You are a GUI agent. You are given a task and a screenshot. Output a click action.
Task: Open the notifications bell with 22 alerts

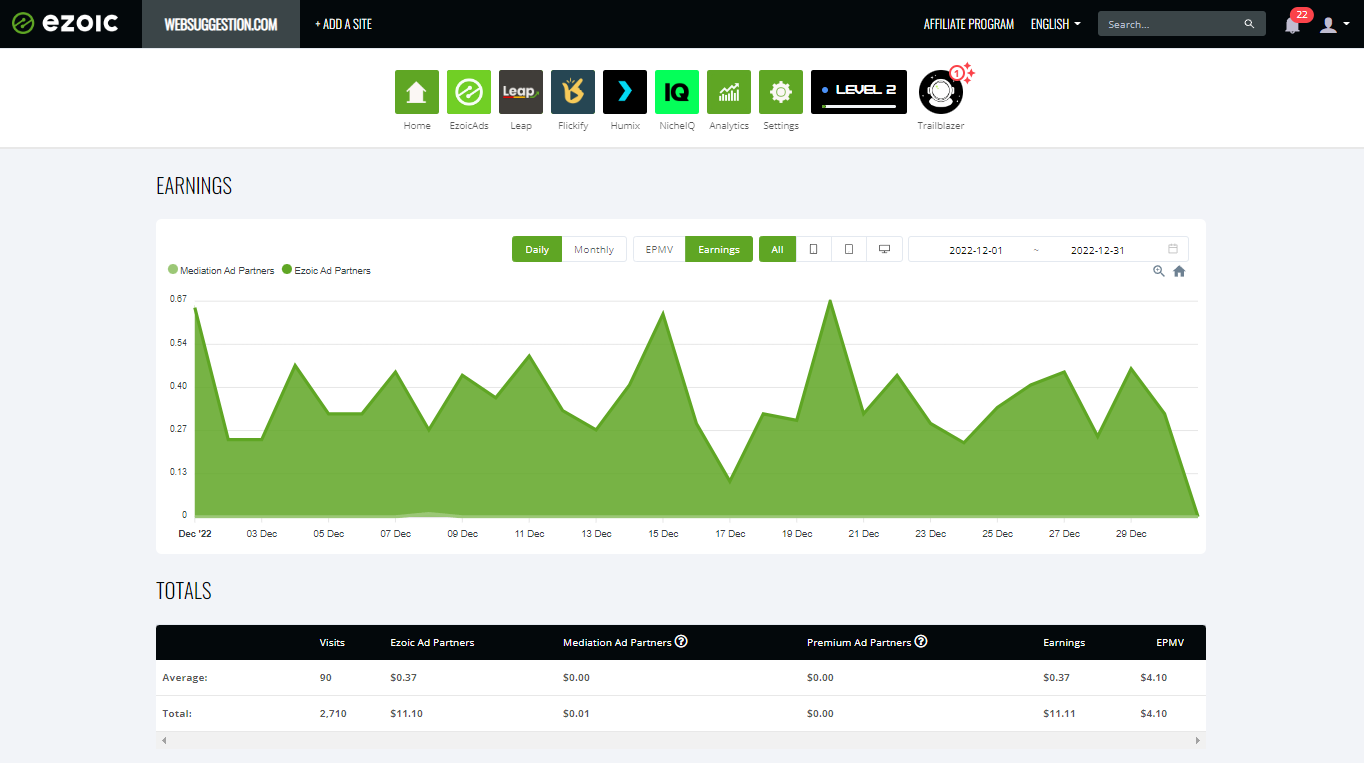(x=1293, y=24)
